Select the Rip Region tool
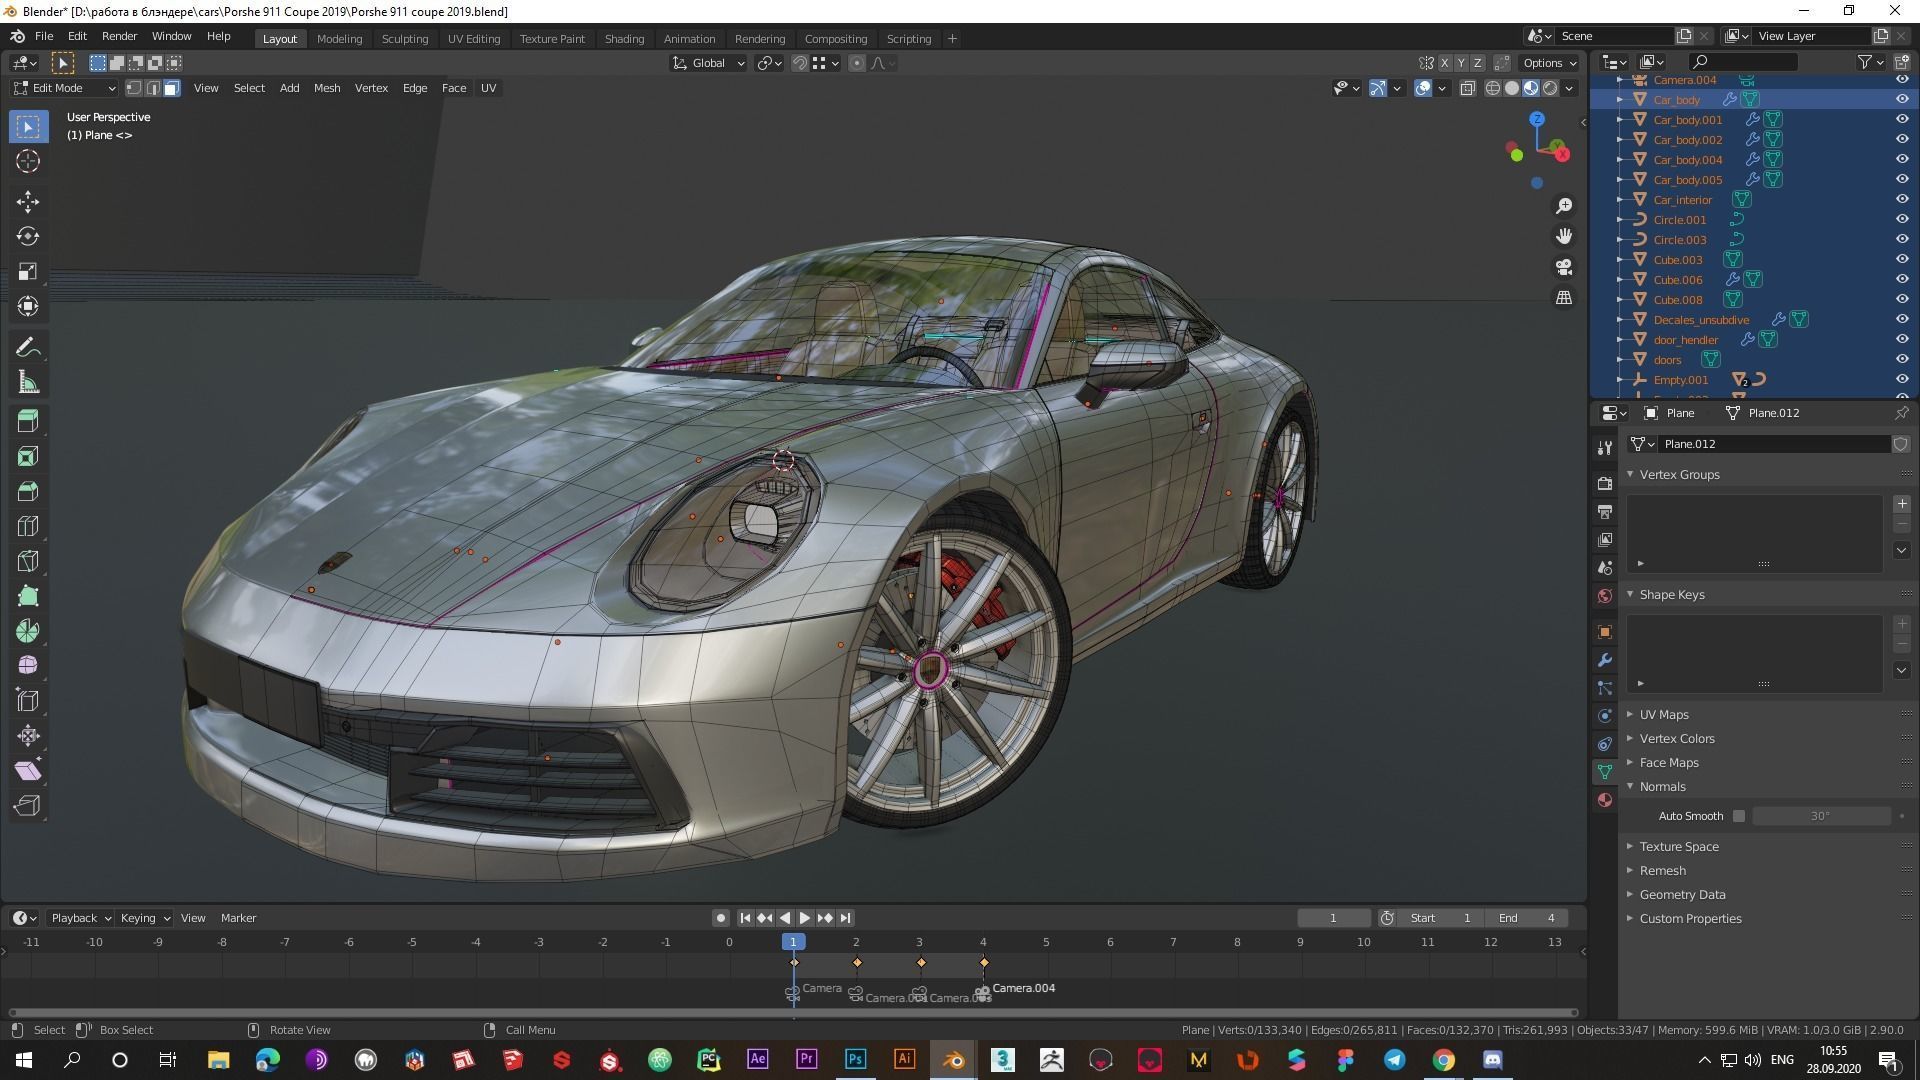 (28, 806)
